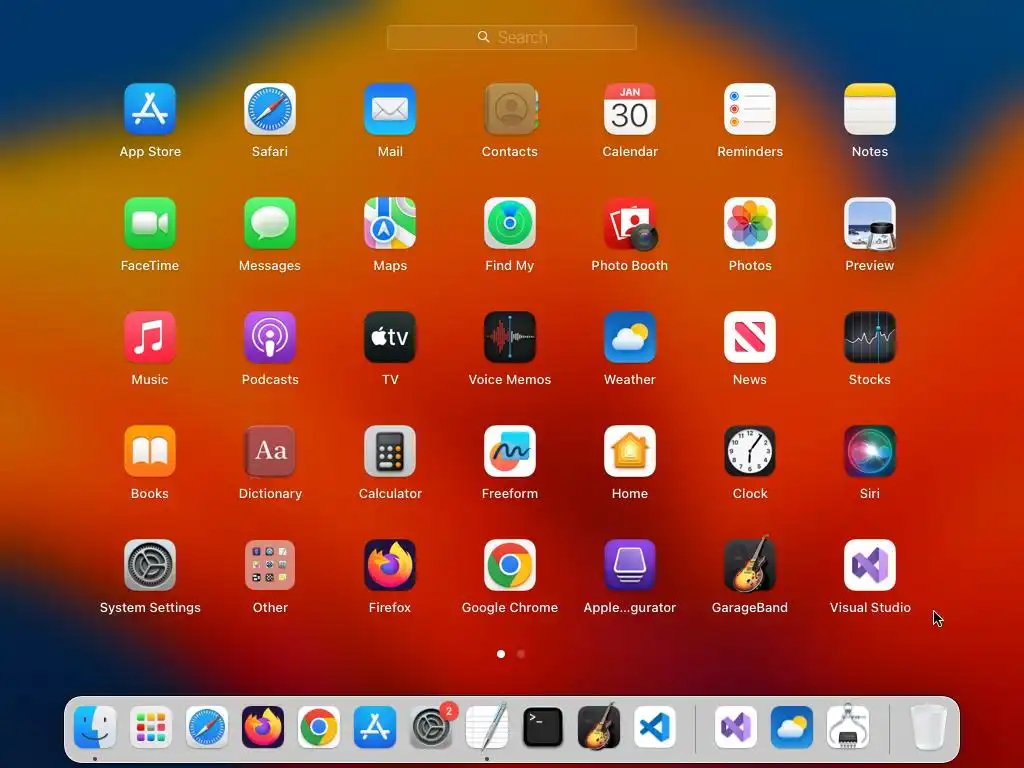Launch the News app
This screenshot has height=768, width=1024.
pyautogui.click(x=750, y=337)
